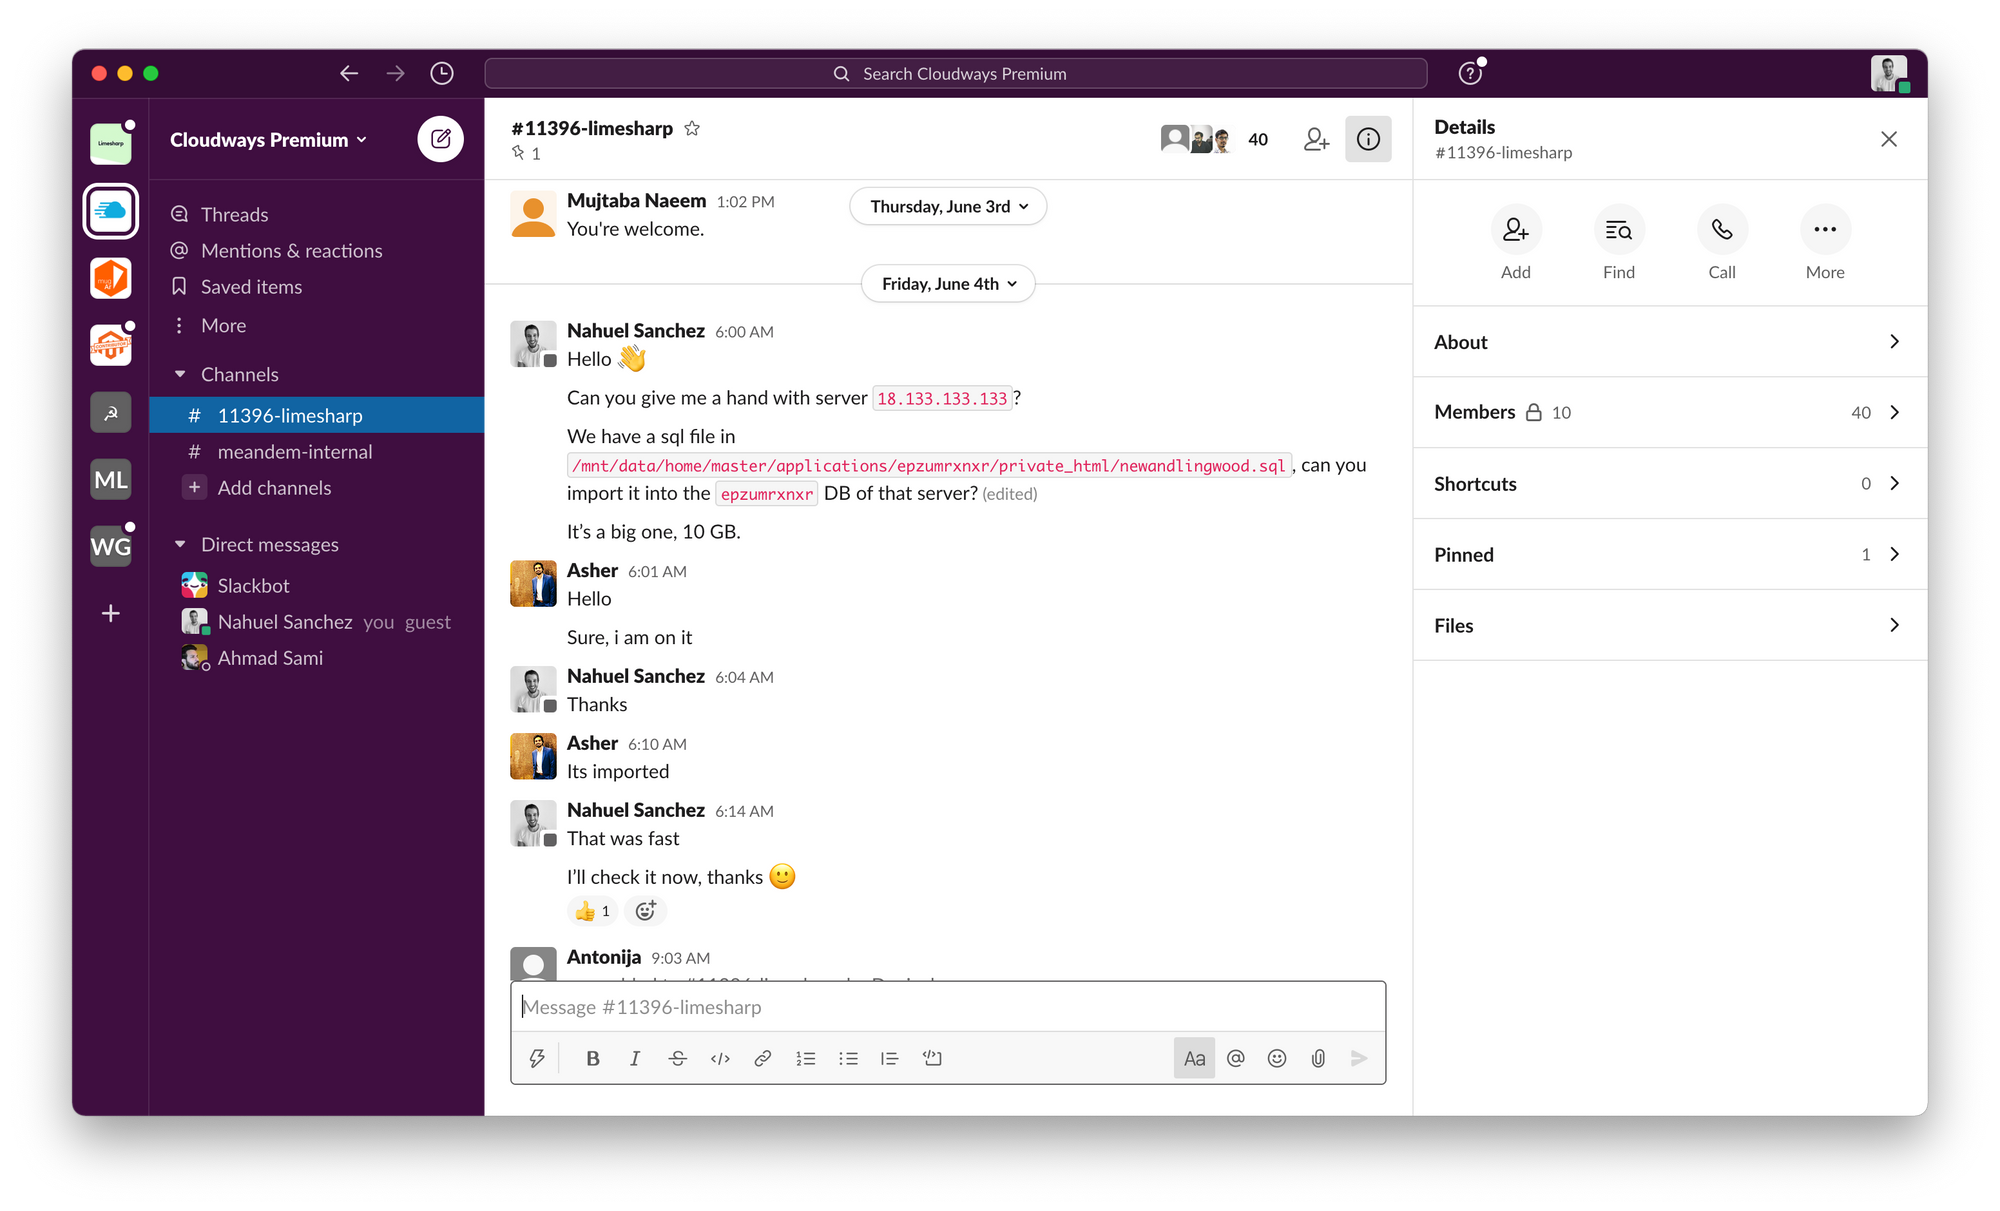Open Mentions & reactions in sidebar
This screenshot has height=1211, width=2000.
tap(291, 251)
